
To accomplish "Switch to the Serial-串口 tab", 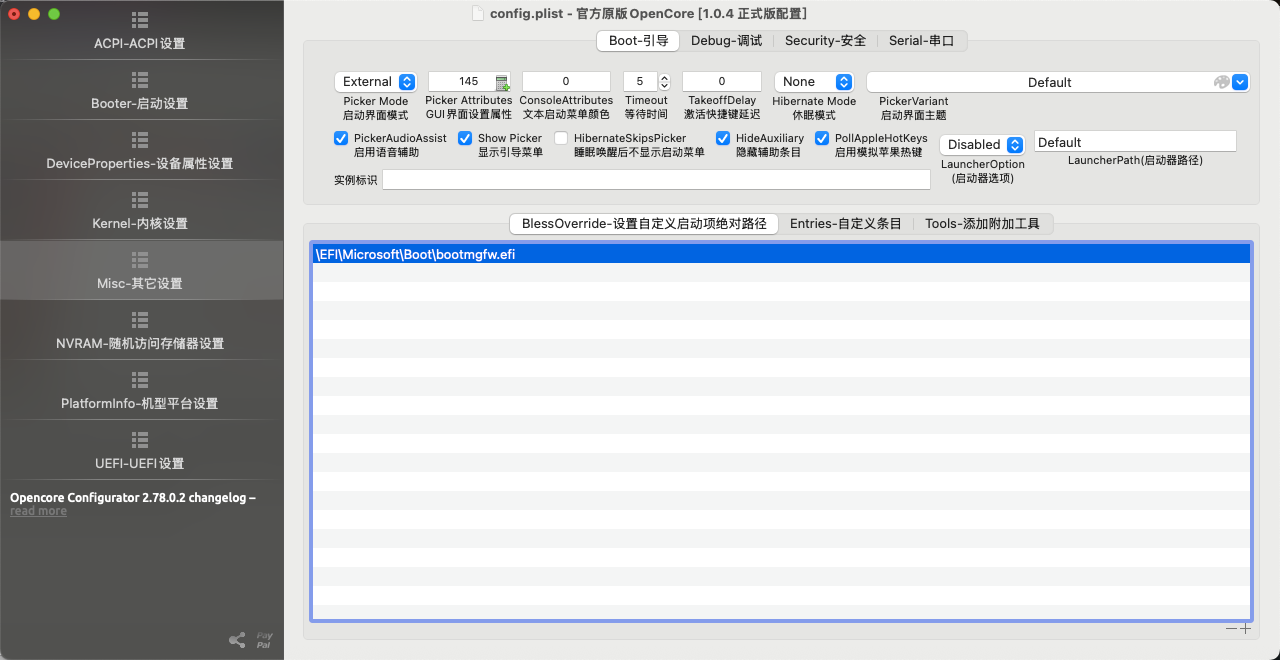I will (x=922, y=41).
